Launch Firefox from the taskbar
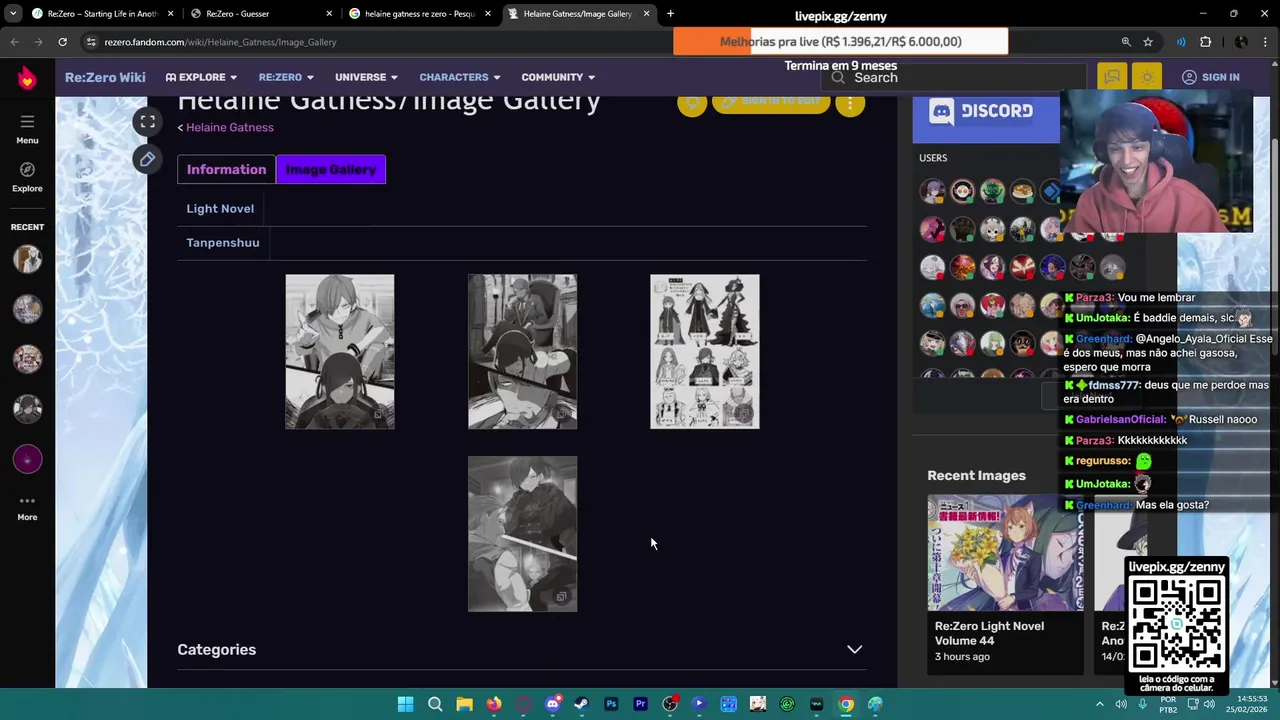This screenshot has width=1280, height=720. click(493, 704)
